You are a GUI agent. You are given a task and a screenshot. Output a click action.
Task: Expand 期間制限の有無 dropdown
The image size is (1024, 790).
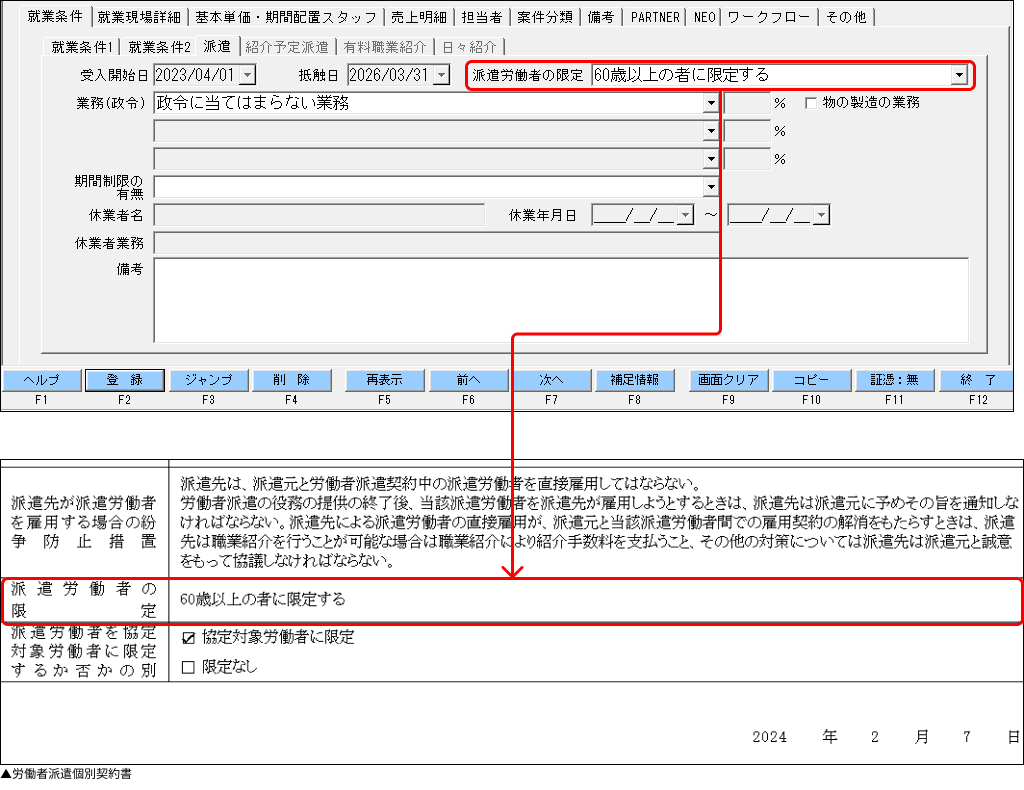tap(711, 187)
